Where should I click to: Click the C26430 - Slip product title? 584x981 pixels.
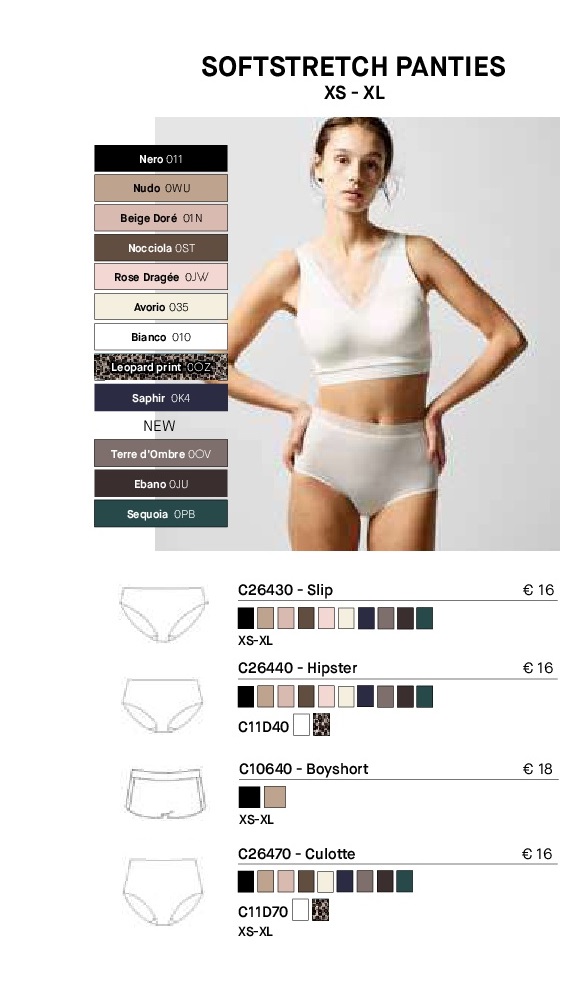[285, 590]
